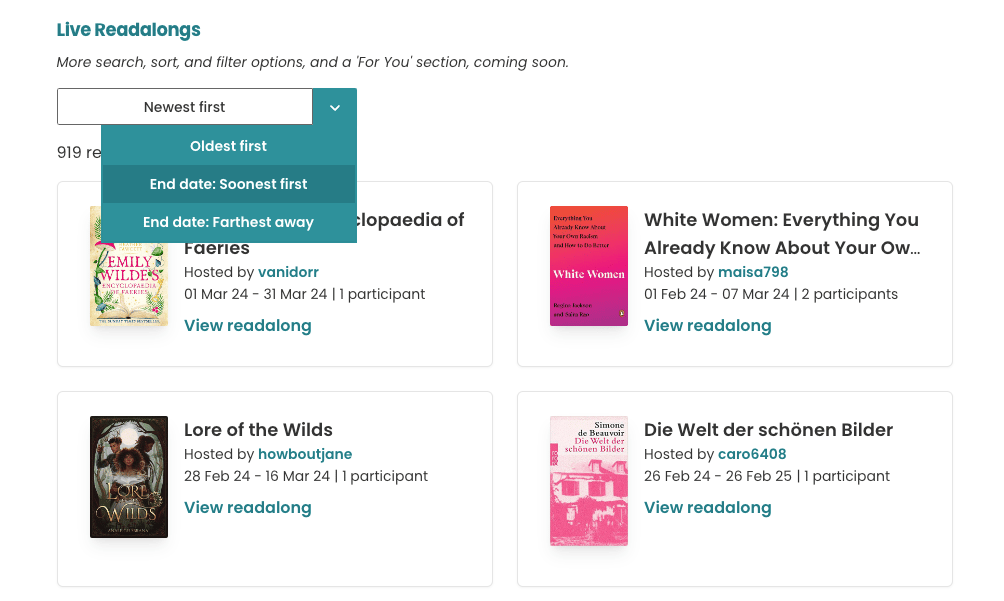Click '26 Feb 24 - 26 Feb 25' date text
1004x601 pixels.
tap(718, 476)
